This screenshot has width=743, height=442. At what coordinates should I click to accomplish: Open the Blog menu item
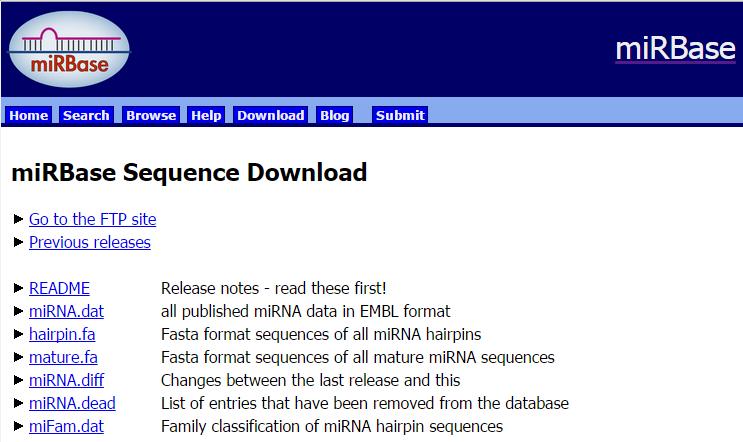tap(335, 115)
